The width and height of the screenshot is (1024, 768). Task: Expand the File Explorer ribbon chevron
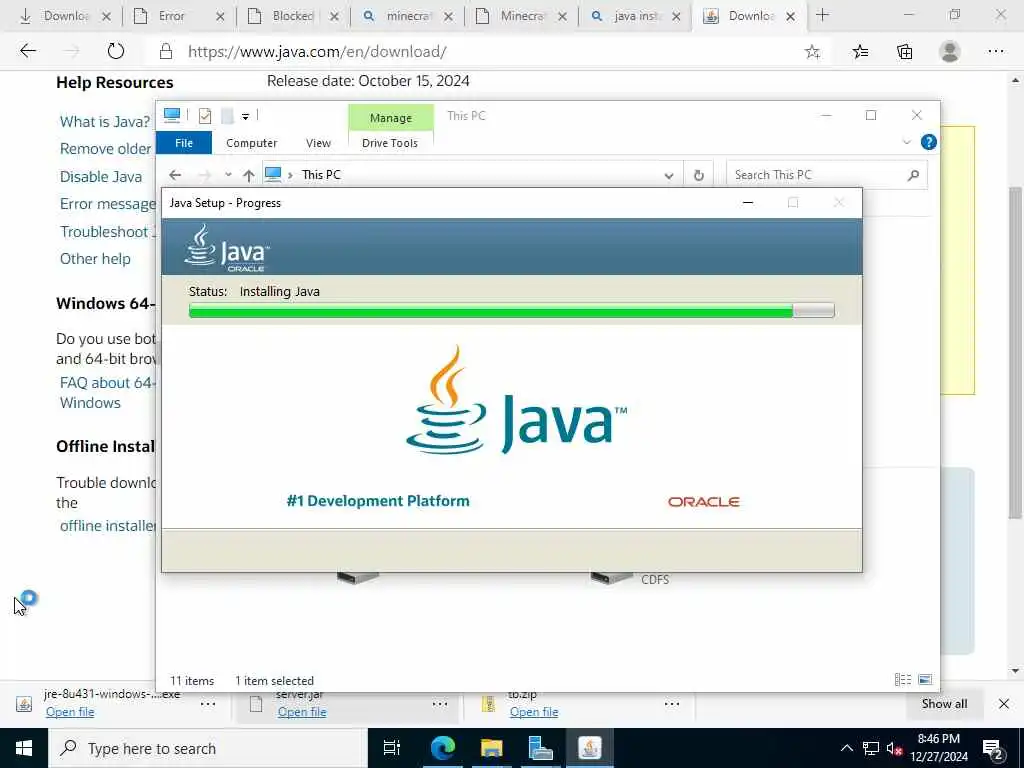pos(906,142)
